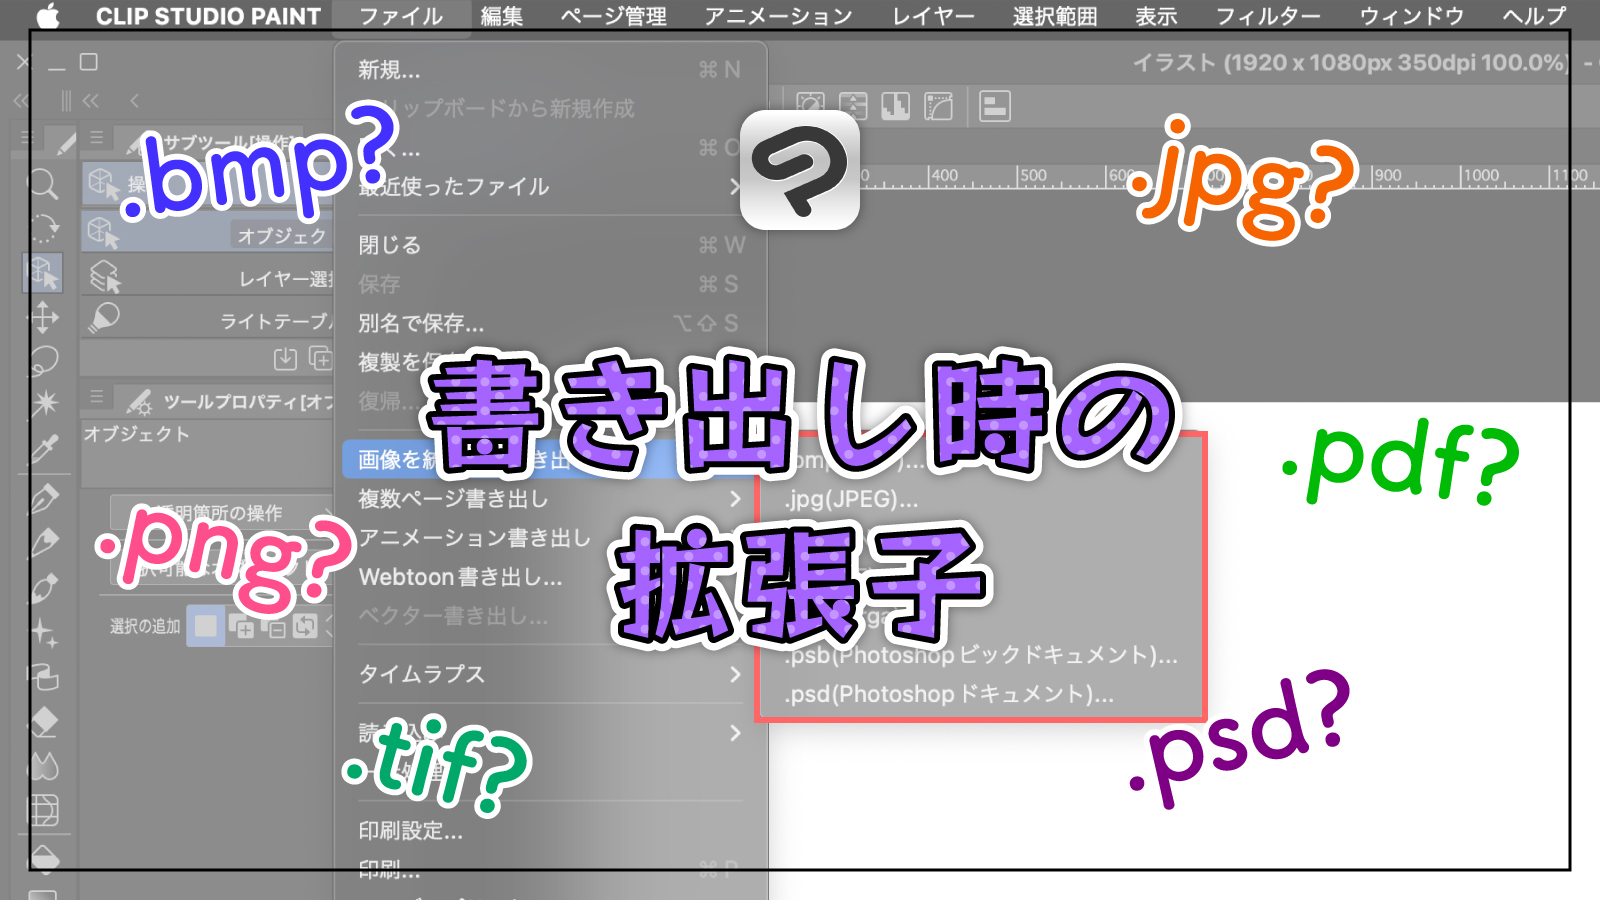The image size is (1600, 900).
Task: Click the second command bar icon with arrows
Action: pyautogui.click(x=853, y=106)
